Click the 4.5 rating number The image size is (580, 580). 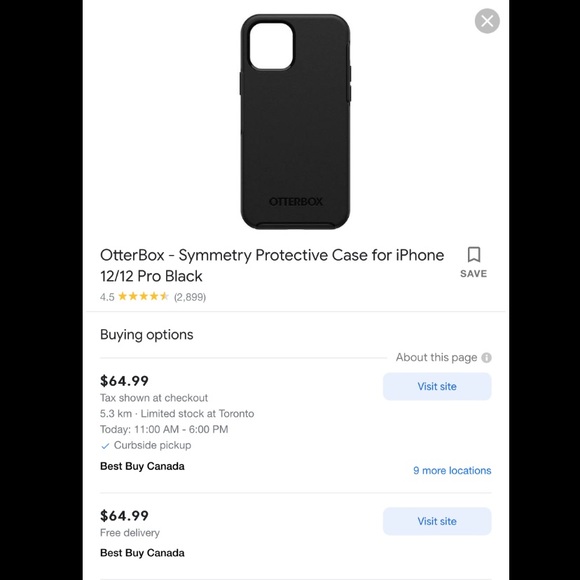[x=107, y=297]
